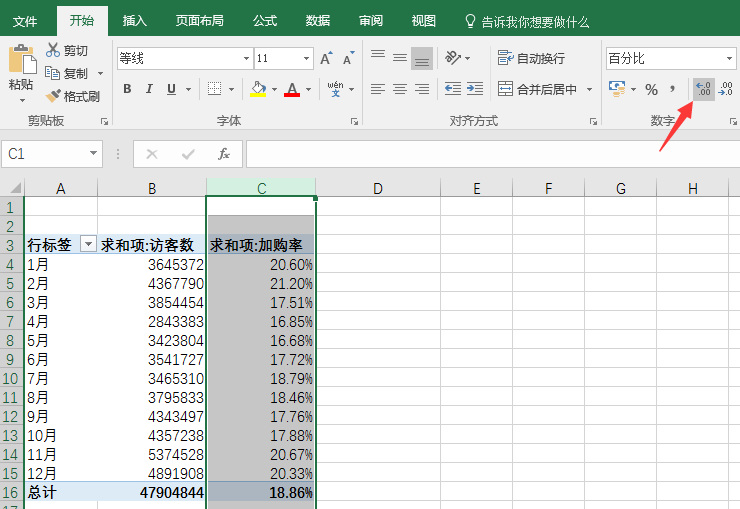Click the center align text icon
Viewport: 740px width, 509px height.
pos(400,89)
